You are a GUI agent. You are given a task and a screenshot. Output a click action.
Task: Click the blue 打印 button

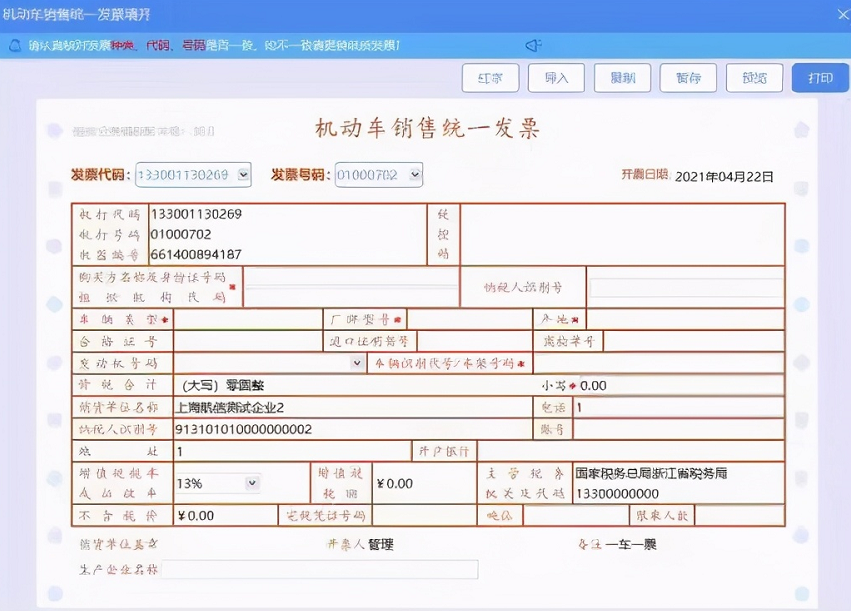coord(820,78)
